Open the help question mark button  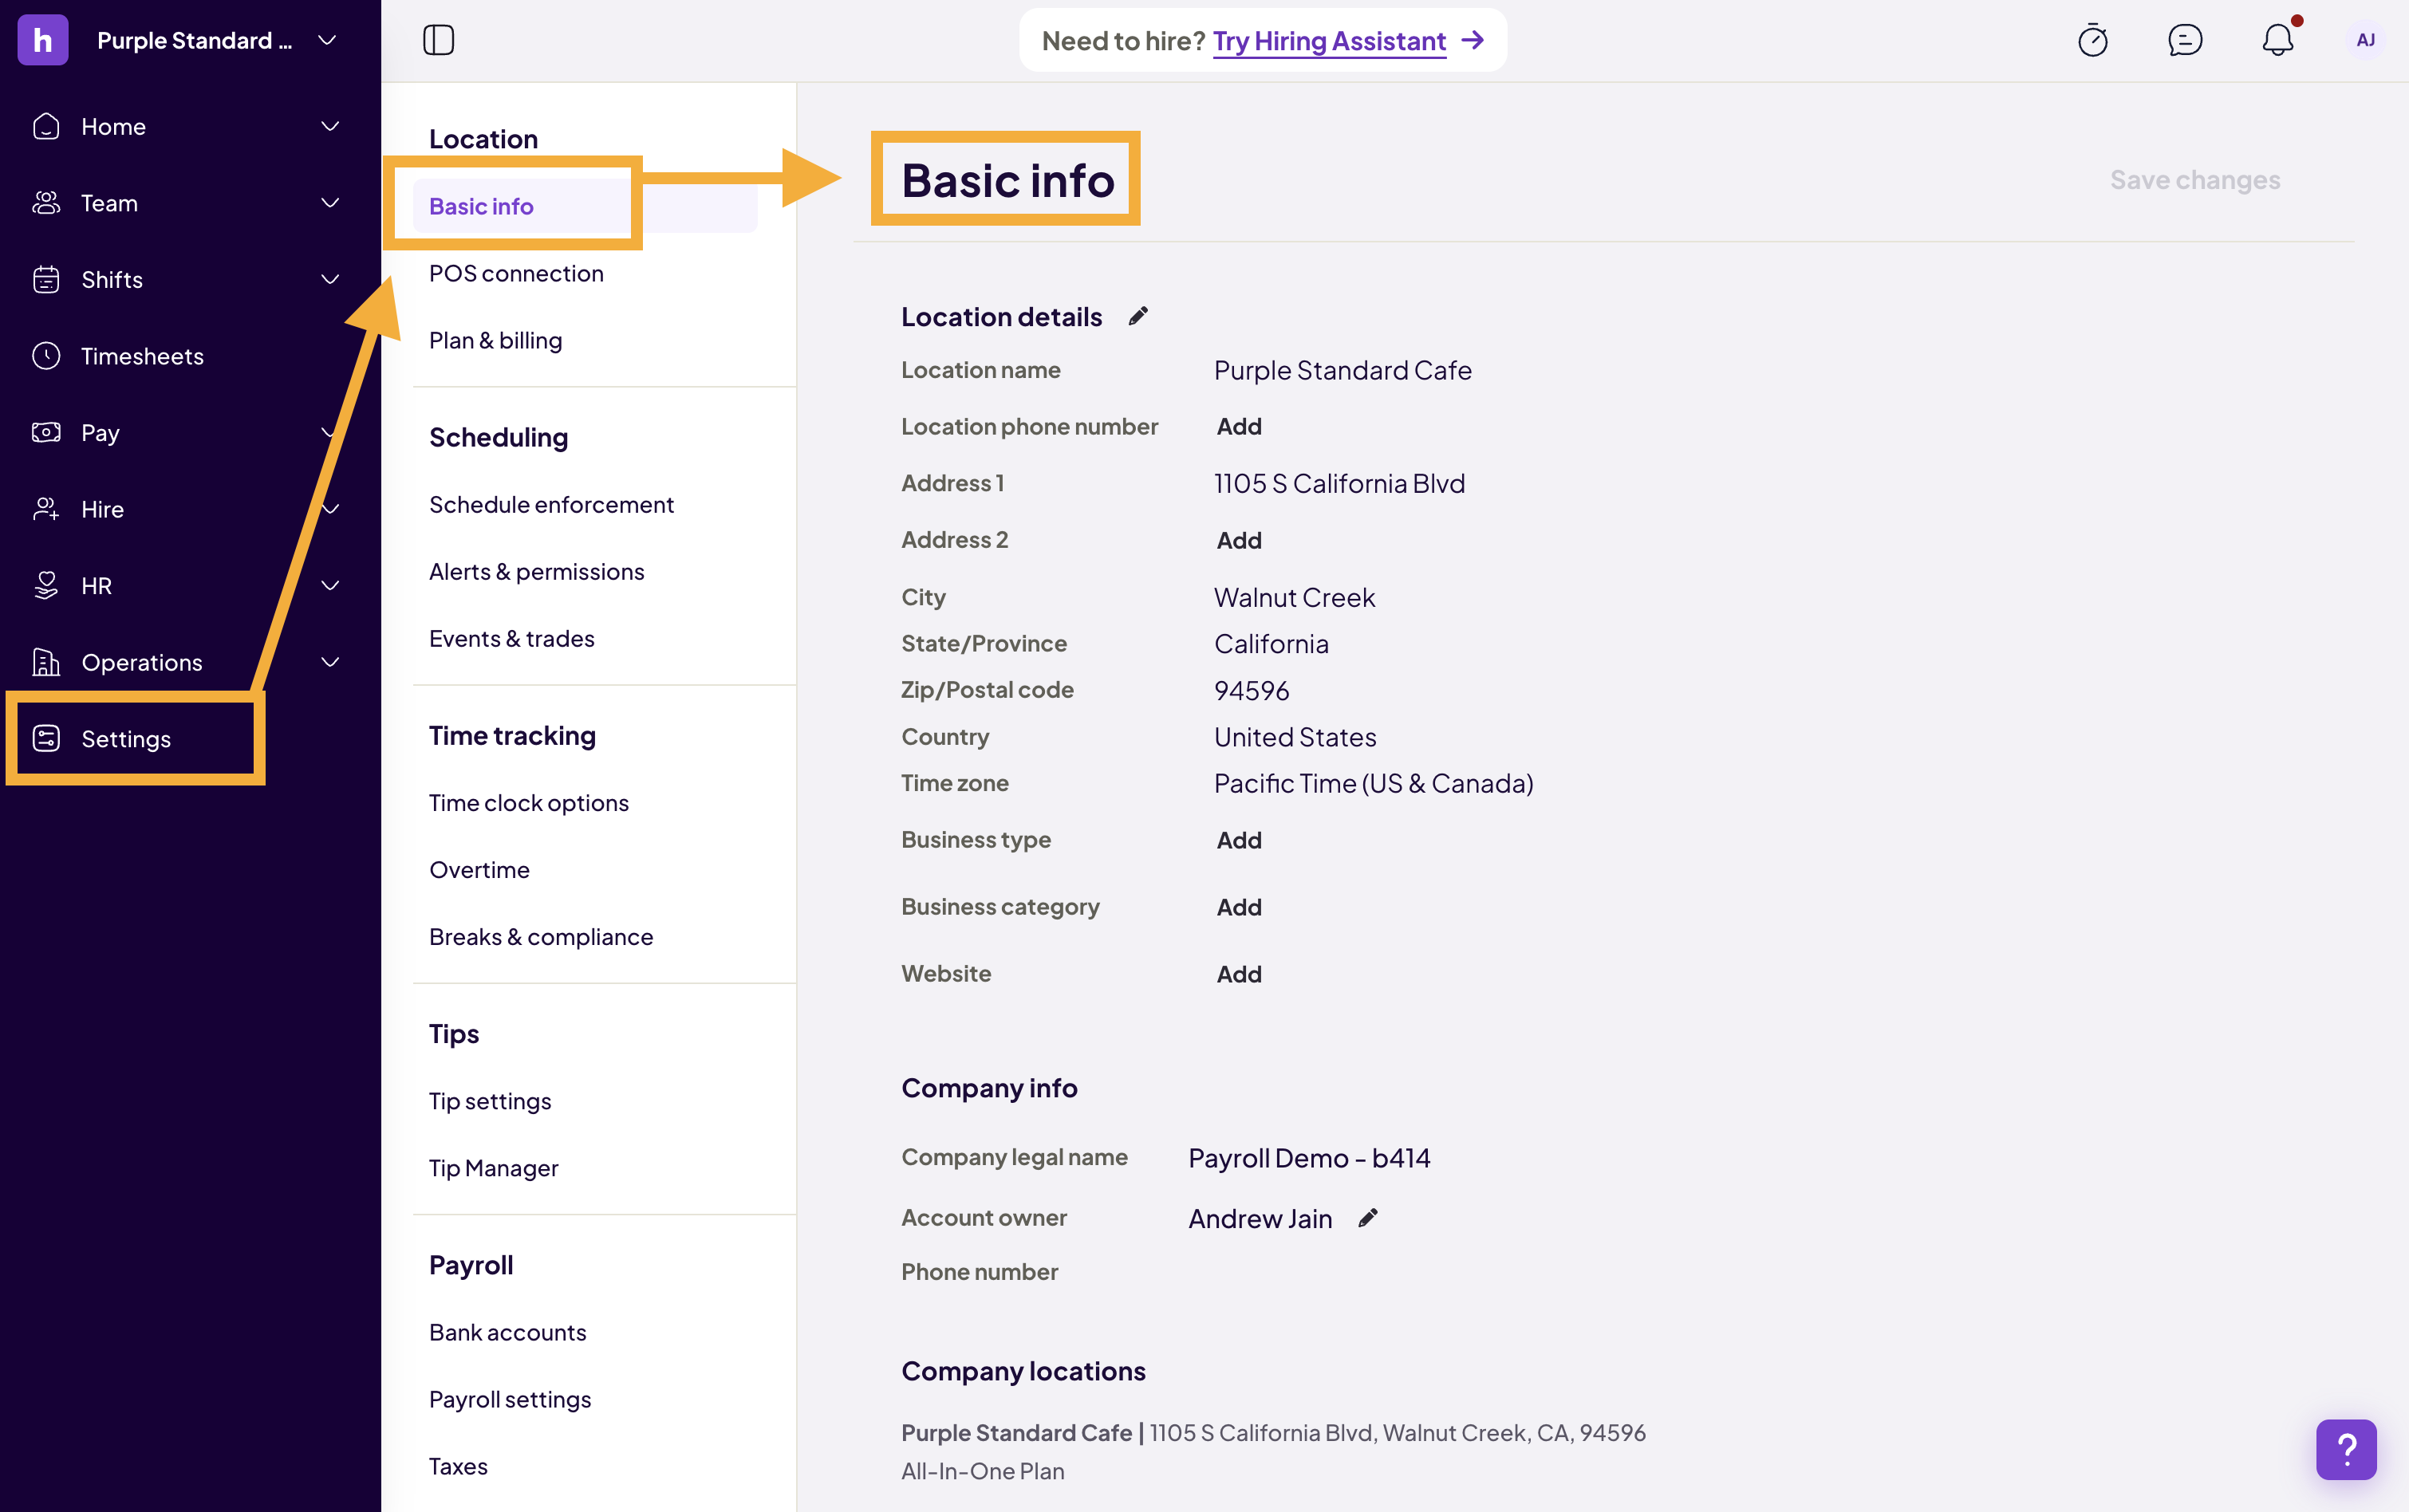[x=2346, y=1449]
